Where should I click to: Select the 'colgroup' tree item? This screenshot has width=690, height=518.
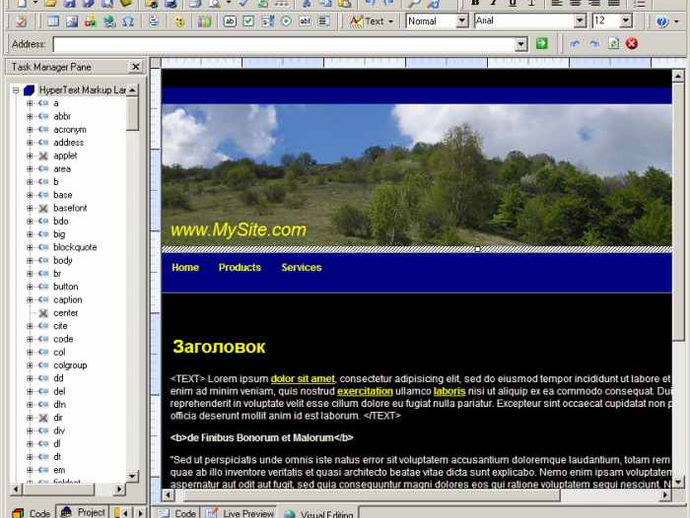tap(70, 365)
